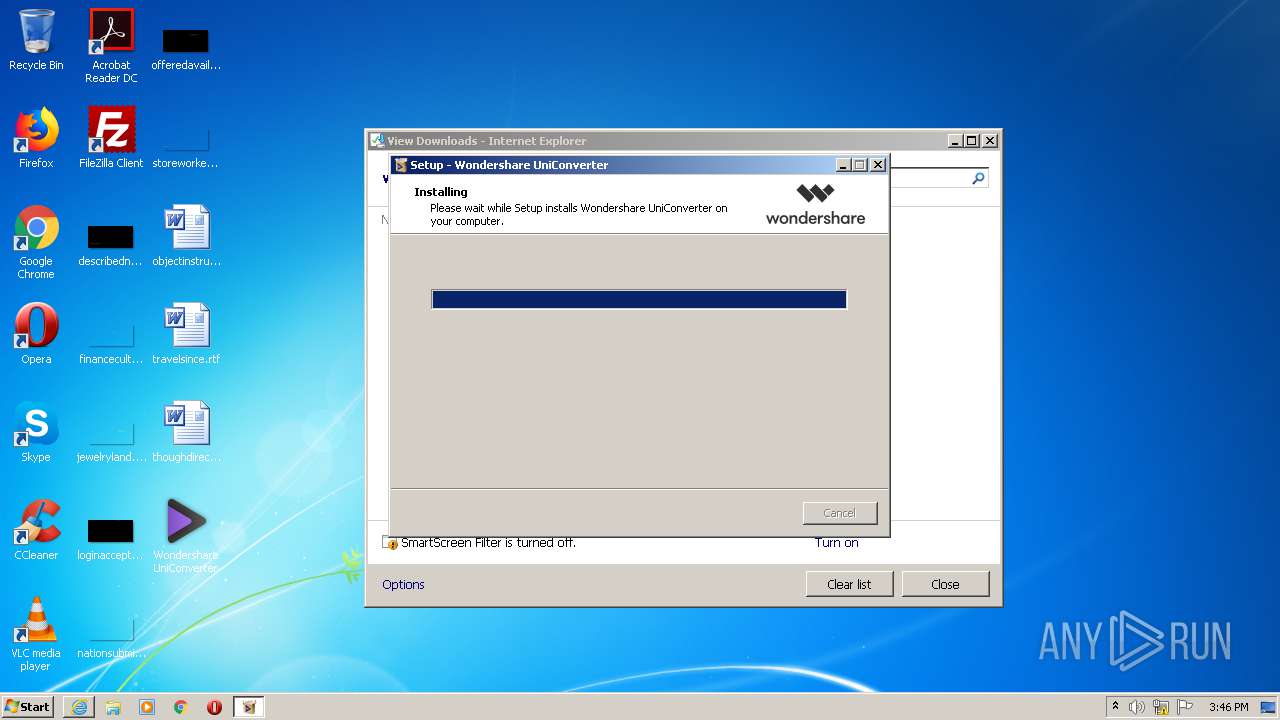Launch Google Chrome desktop icon

36,242
